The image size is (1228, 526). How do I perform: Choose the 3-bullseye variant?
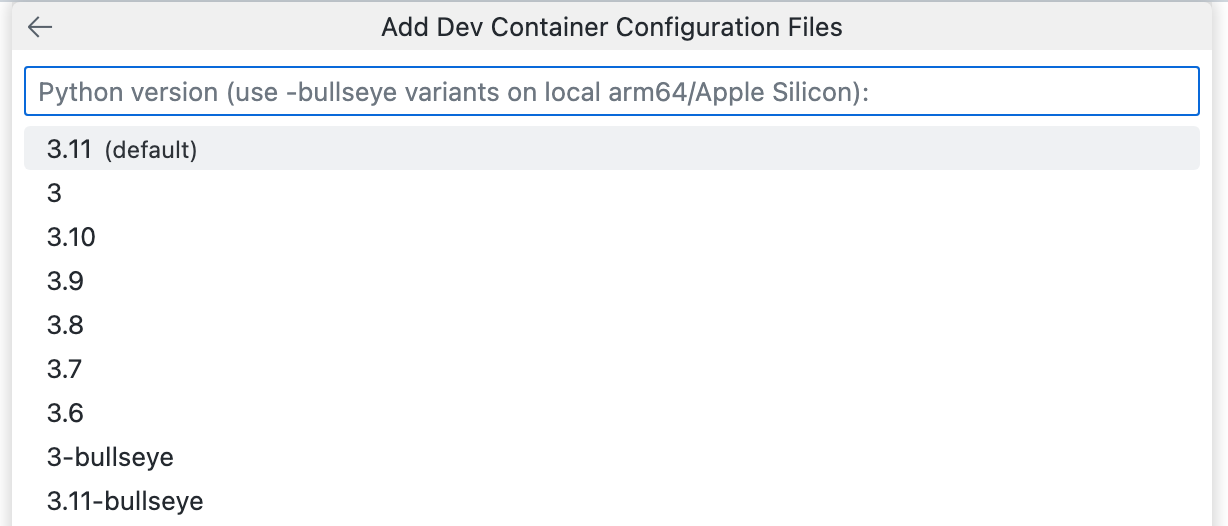point(110,457)
